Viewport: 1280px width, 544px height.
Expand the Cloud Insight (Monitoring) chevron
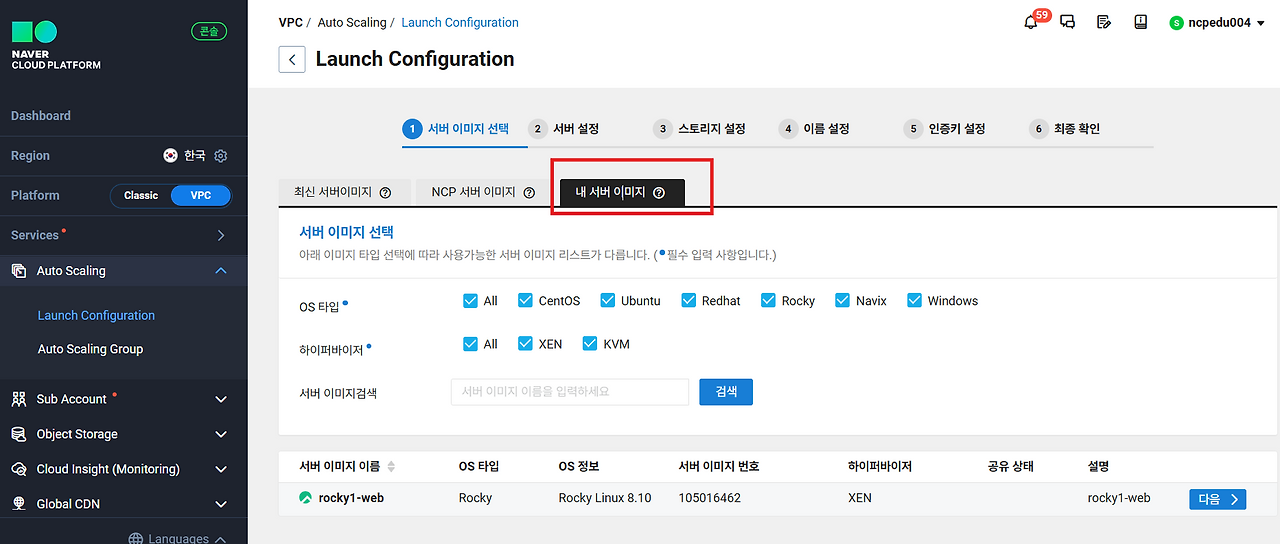221,469
